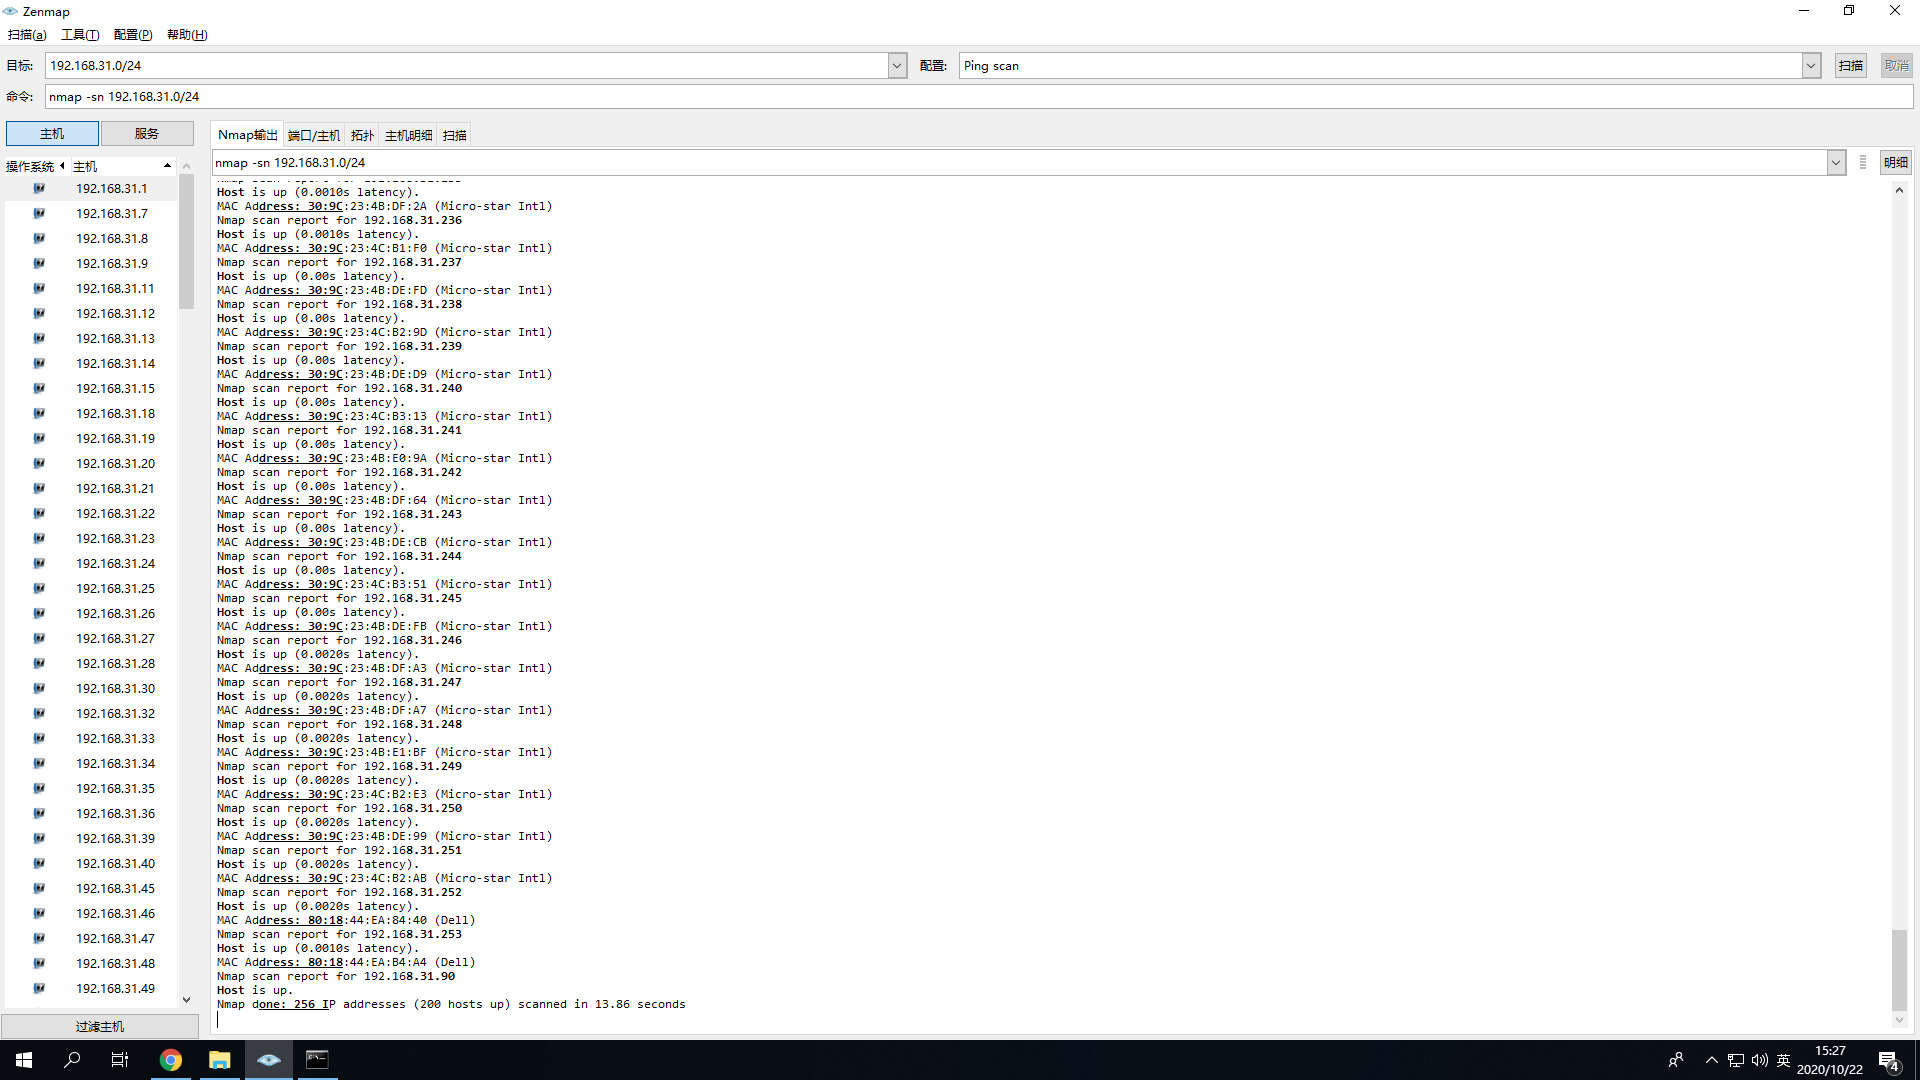Open the command prompt taskbar icon
Image resolution: width=1920 pixels, height=1080 pixels.
(x=317, y=1060)
